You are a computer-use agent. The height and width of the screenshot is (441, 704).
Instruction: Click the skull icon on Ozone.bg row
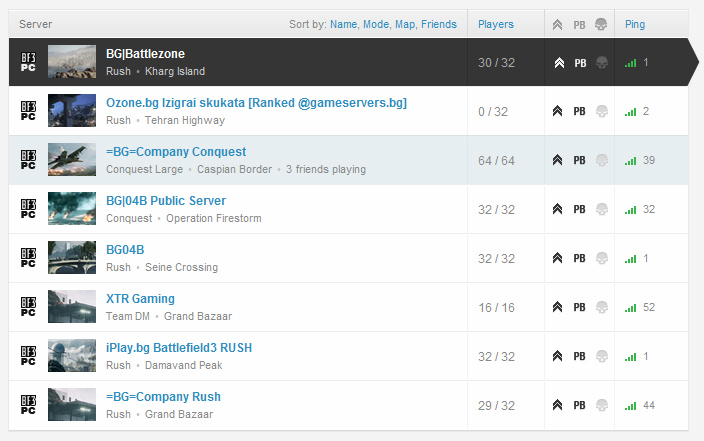[600, 111]
